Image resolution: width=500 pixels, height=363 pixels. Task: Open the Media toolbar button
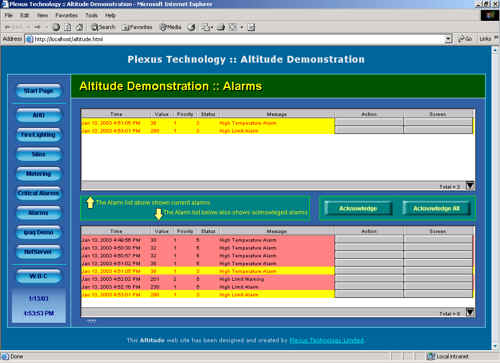[x=170, y=27]
